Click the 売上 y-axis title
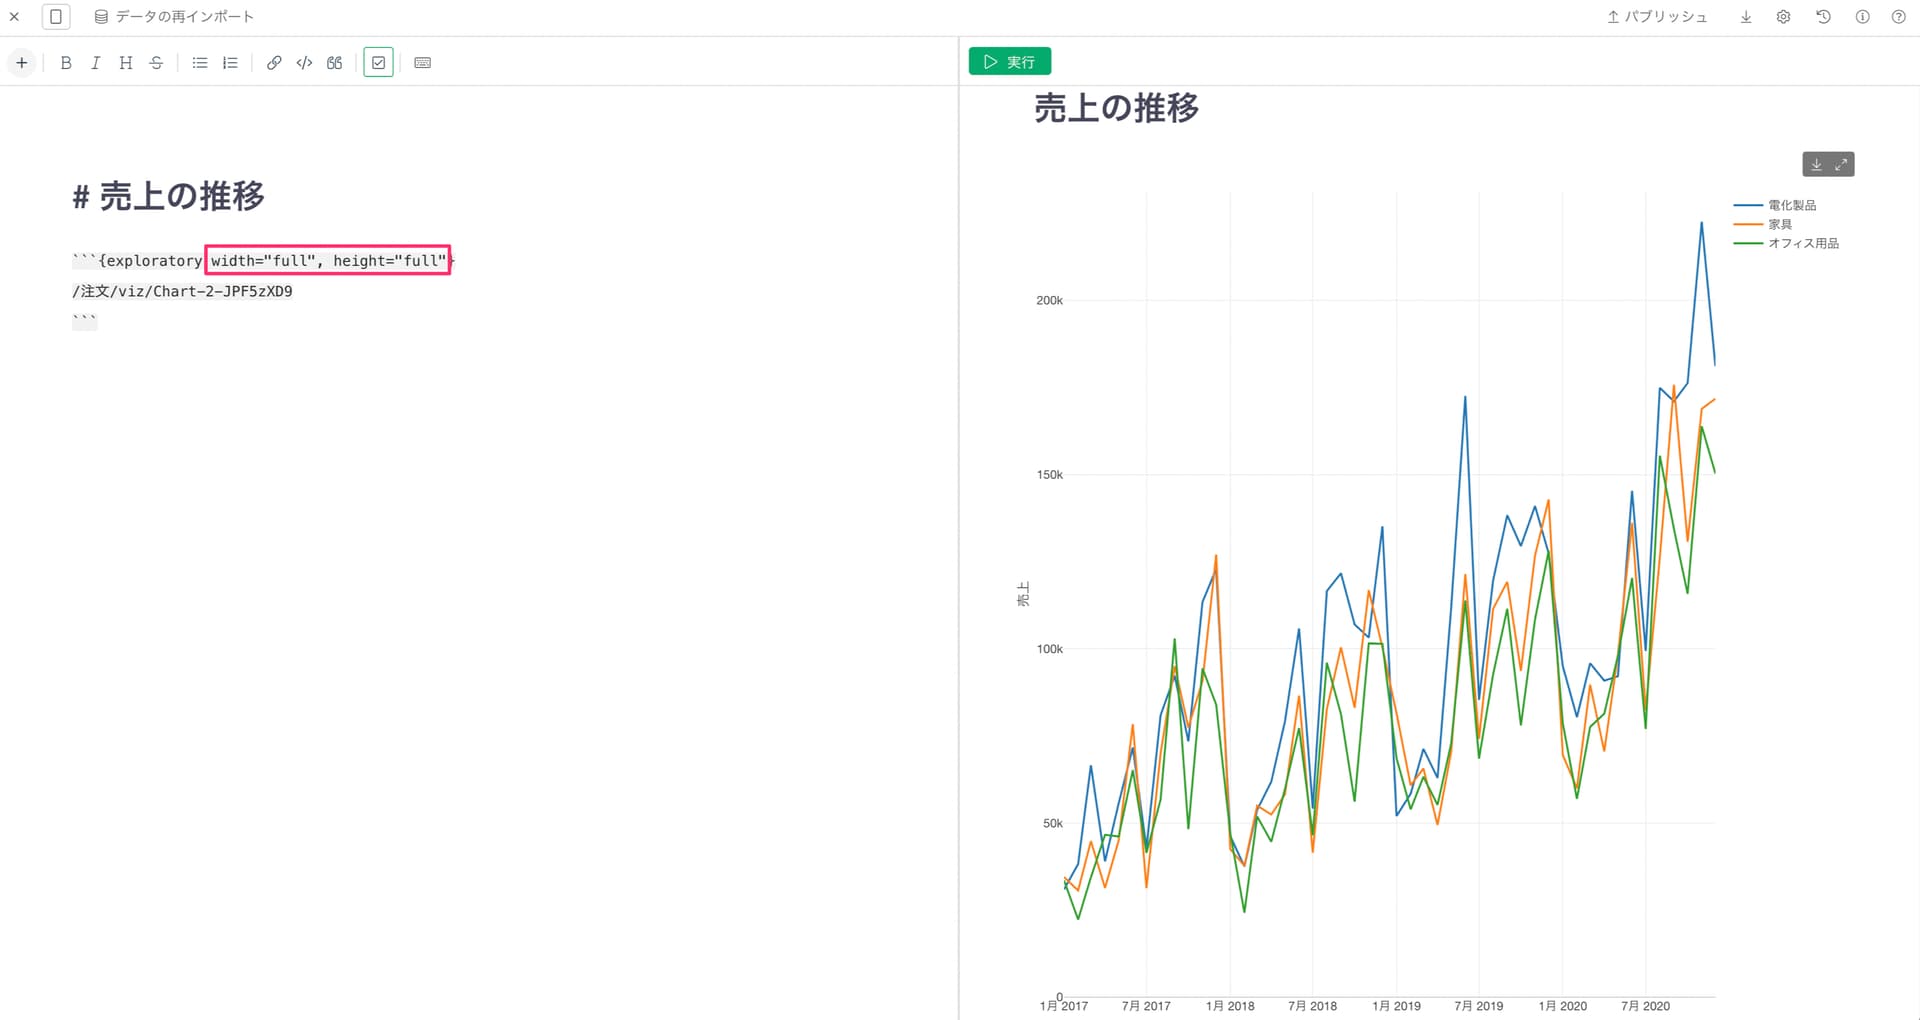 coord(1023,594)
